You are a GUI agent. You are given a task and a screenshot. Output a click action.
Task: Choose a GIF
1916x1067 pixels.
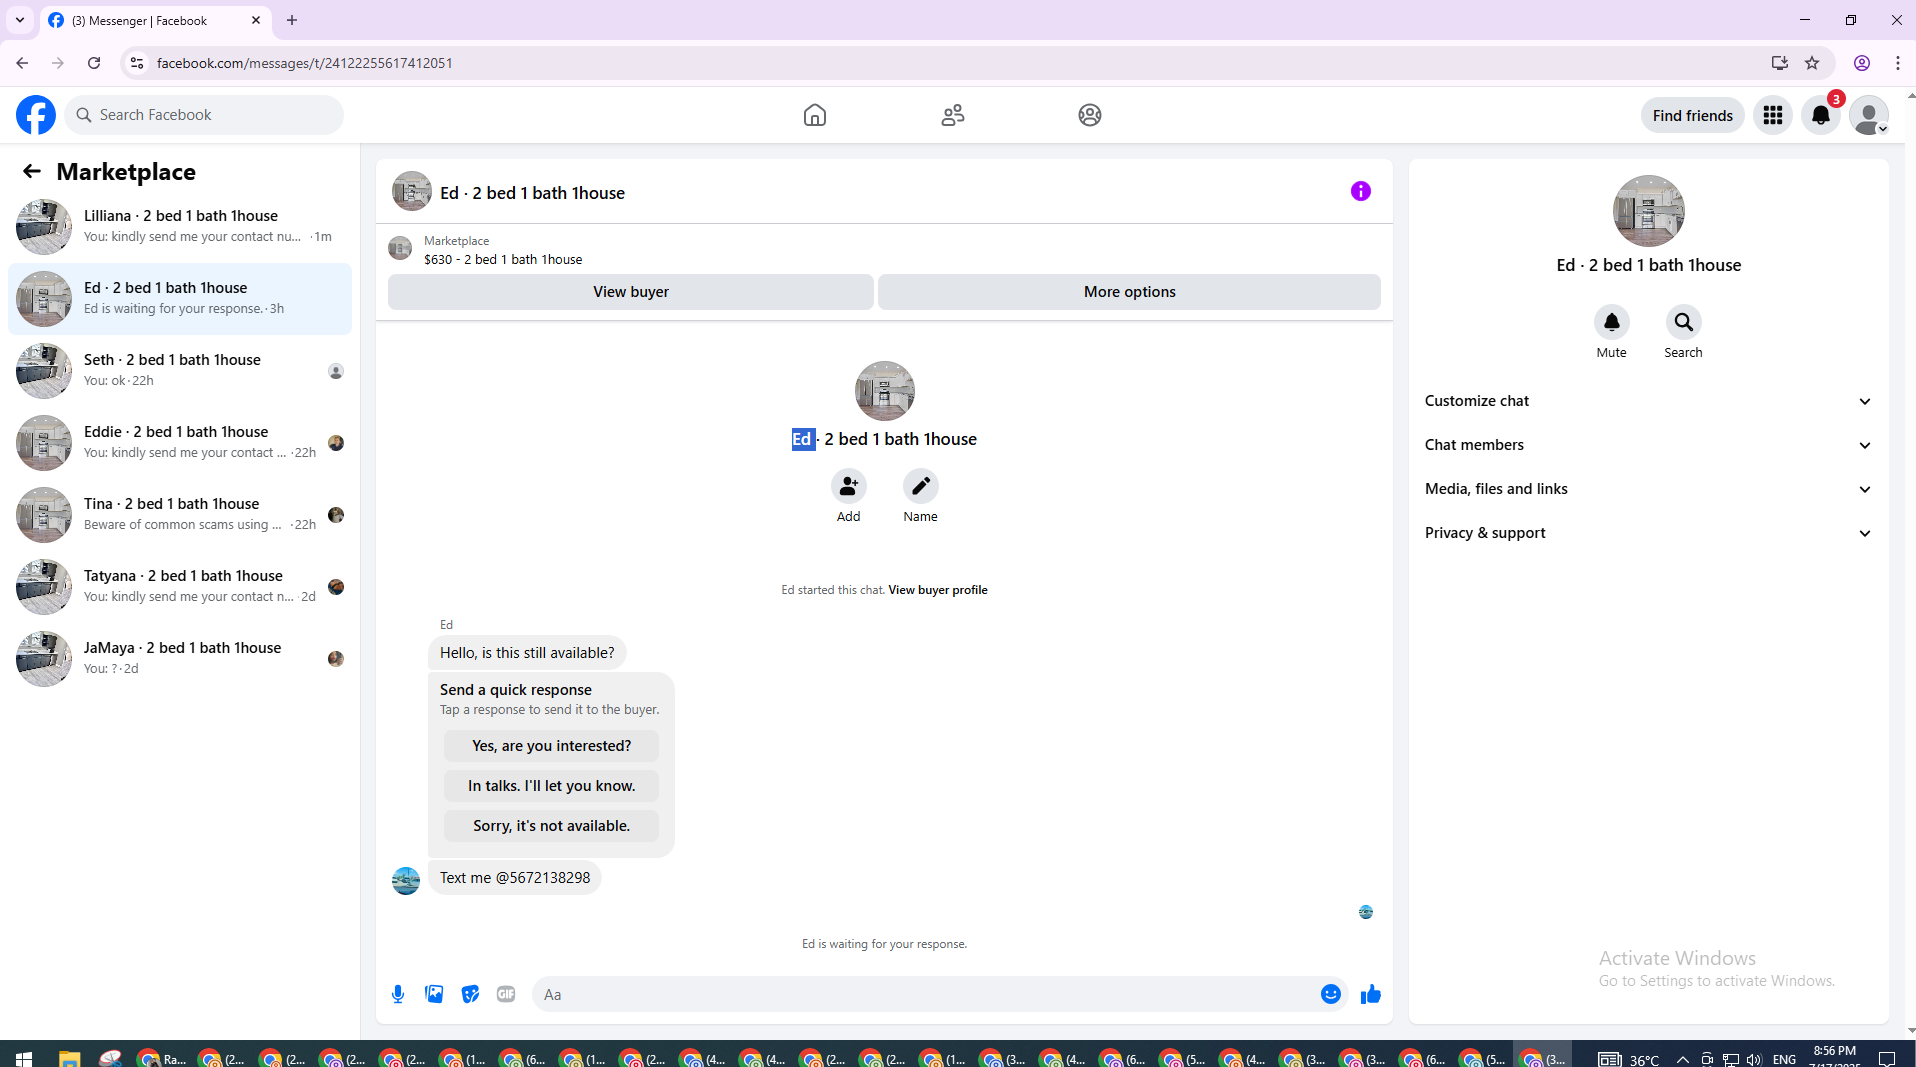pos(506,994)
